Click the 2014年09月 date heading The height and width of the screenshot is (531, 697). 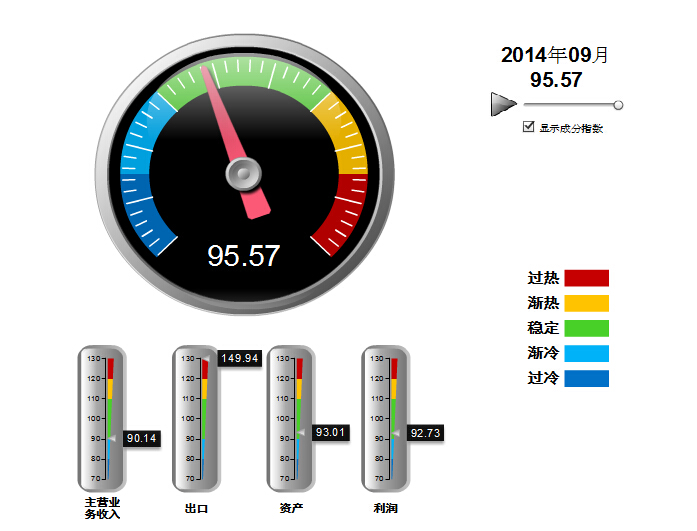coord(555,56)
